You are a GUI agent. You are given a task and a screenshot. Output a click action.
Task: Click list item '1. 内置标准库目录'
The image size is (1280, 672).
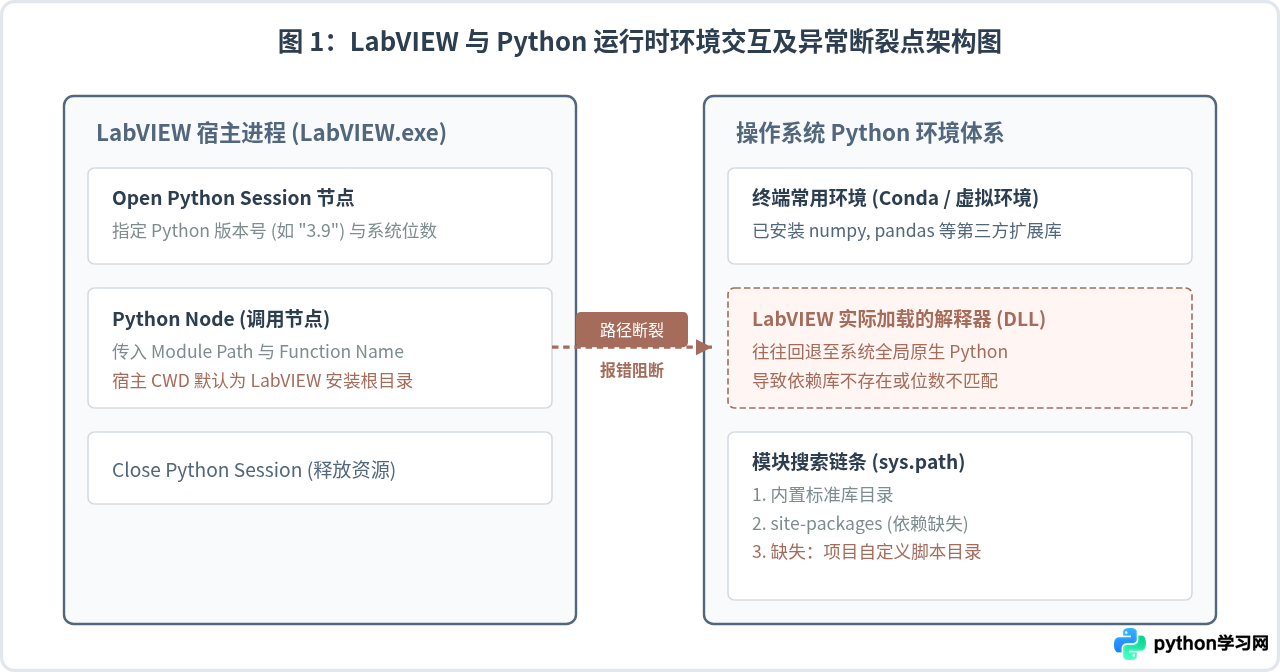pyautogui.click(x=822, y=494)
